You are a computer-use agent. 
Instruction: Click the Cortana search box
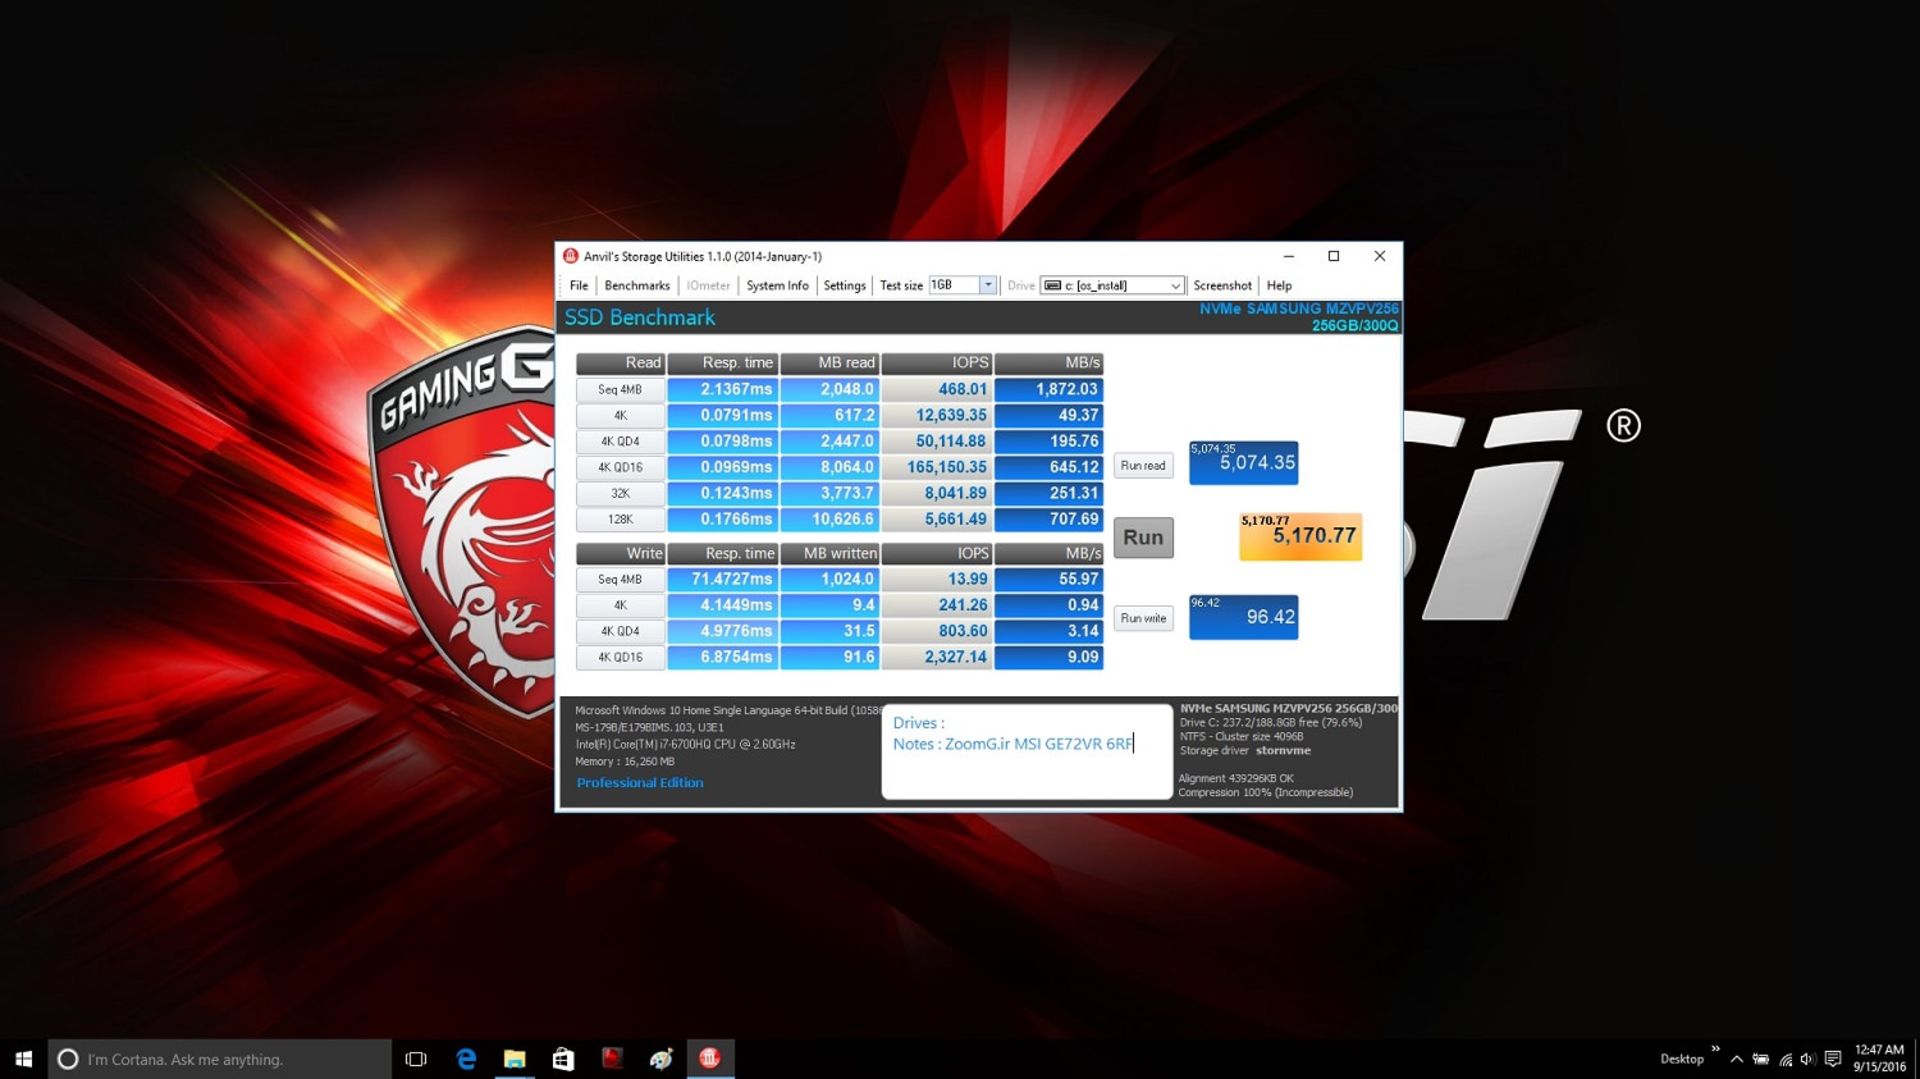click(220, 1059)
